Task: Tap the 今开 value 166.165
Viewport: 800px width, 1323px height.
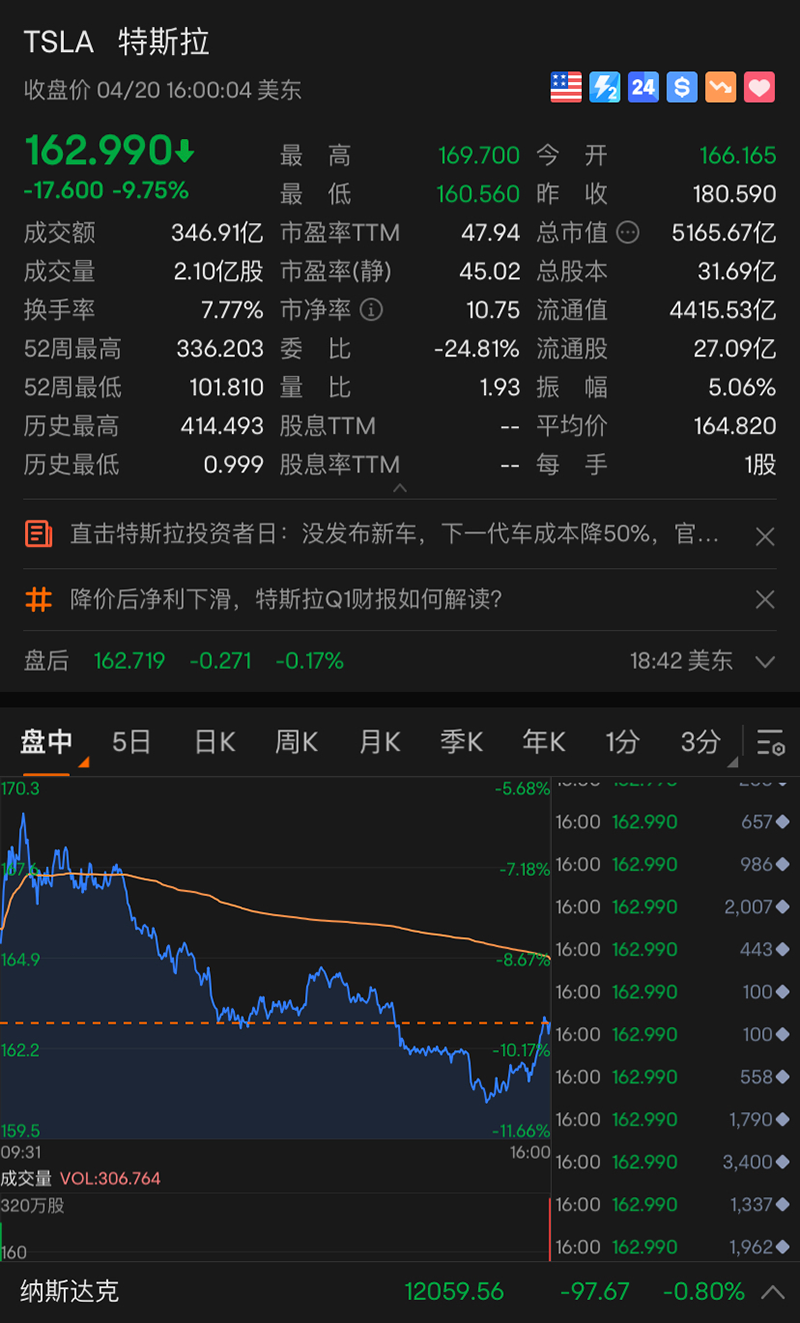Action: click(738, 156)
